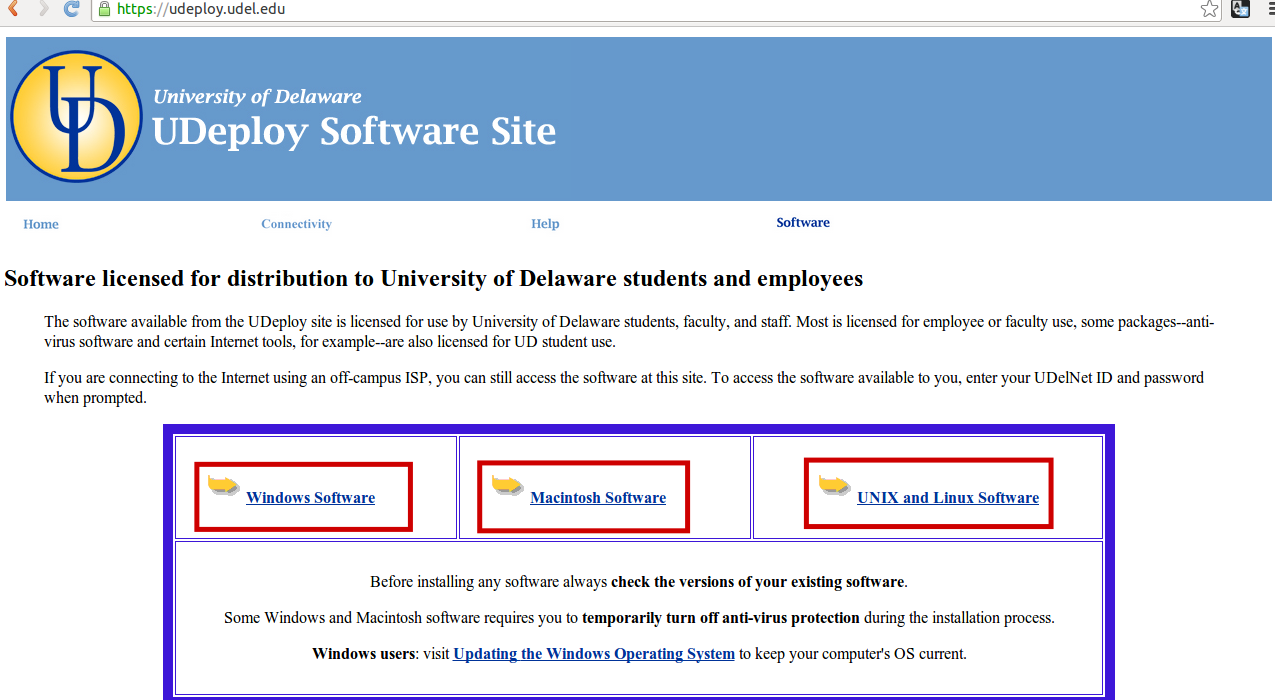Image resolution: width=1275 pixels, height=700 pixels.
Task: Click the green padlock security icon
Action: (x=103, y=9)
